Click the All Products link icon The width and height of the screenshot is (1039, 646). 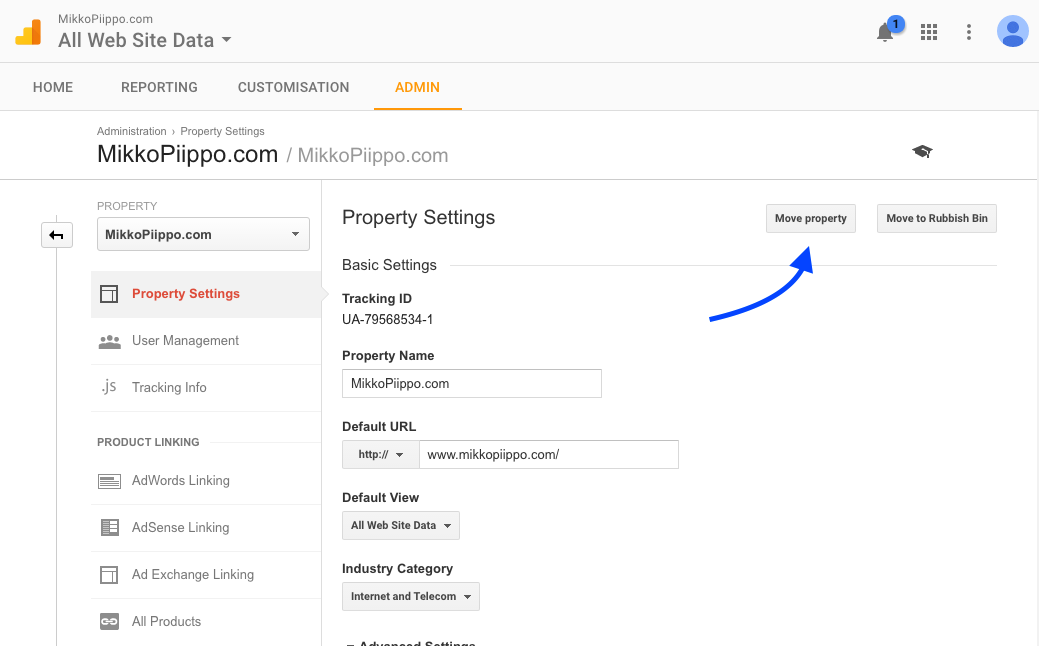pyautogui.click(x=109, y=621)
